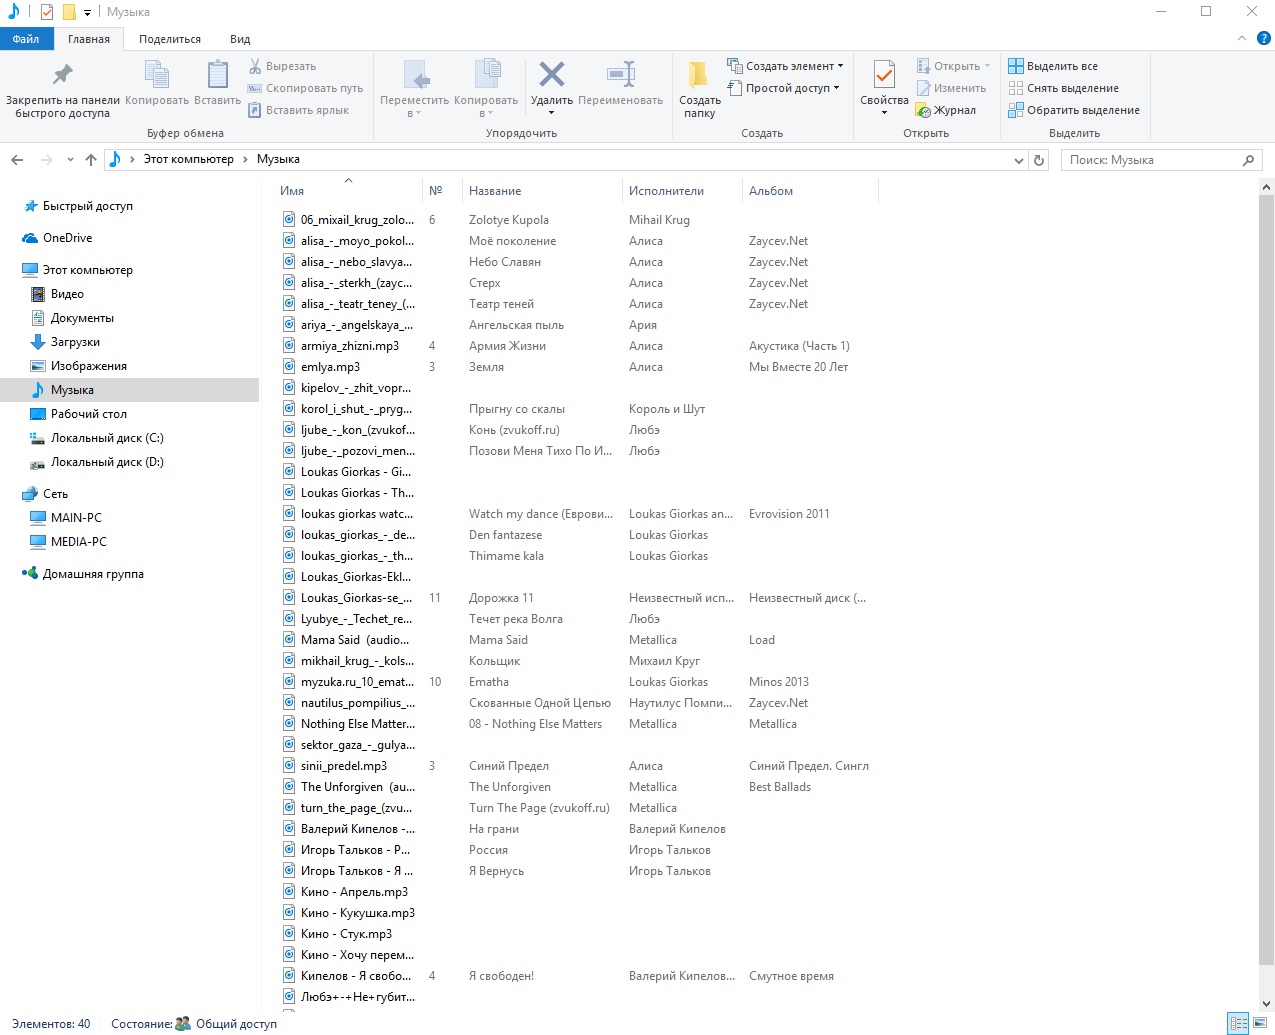Click quick access toolbar new folder icon
This screenshot has width=1275, height=1035.
click(68, 12)
